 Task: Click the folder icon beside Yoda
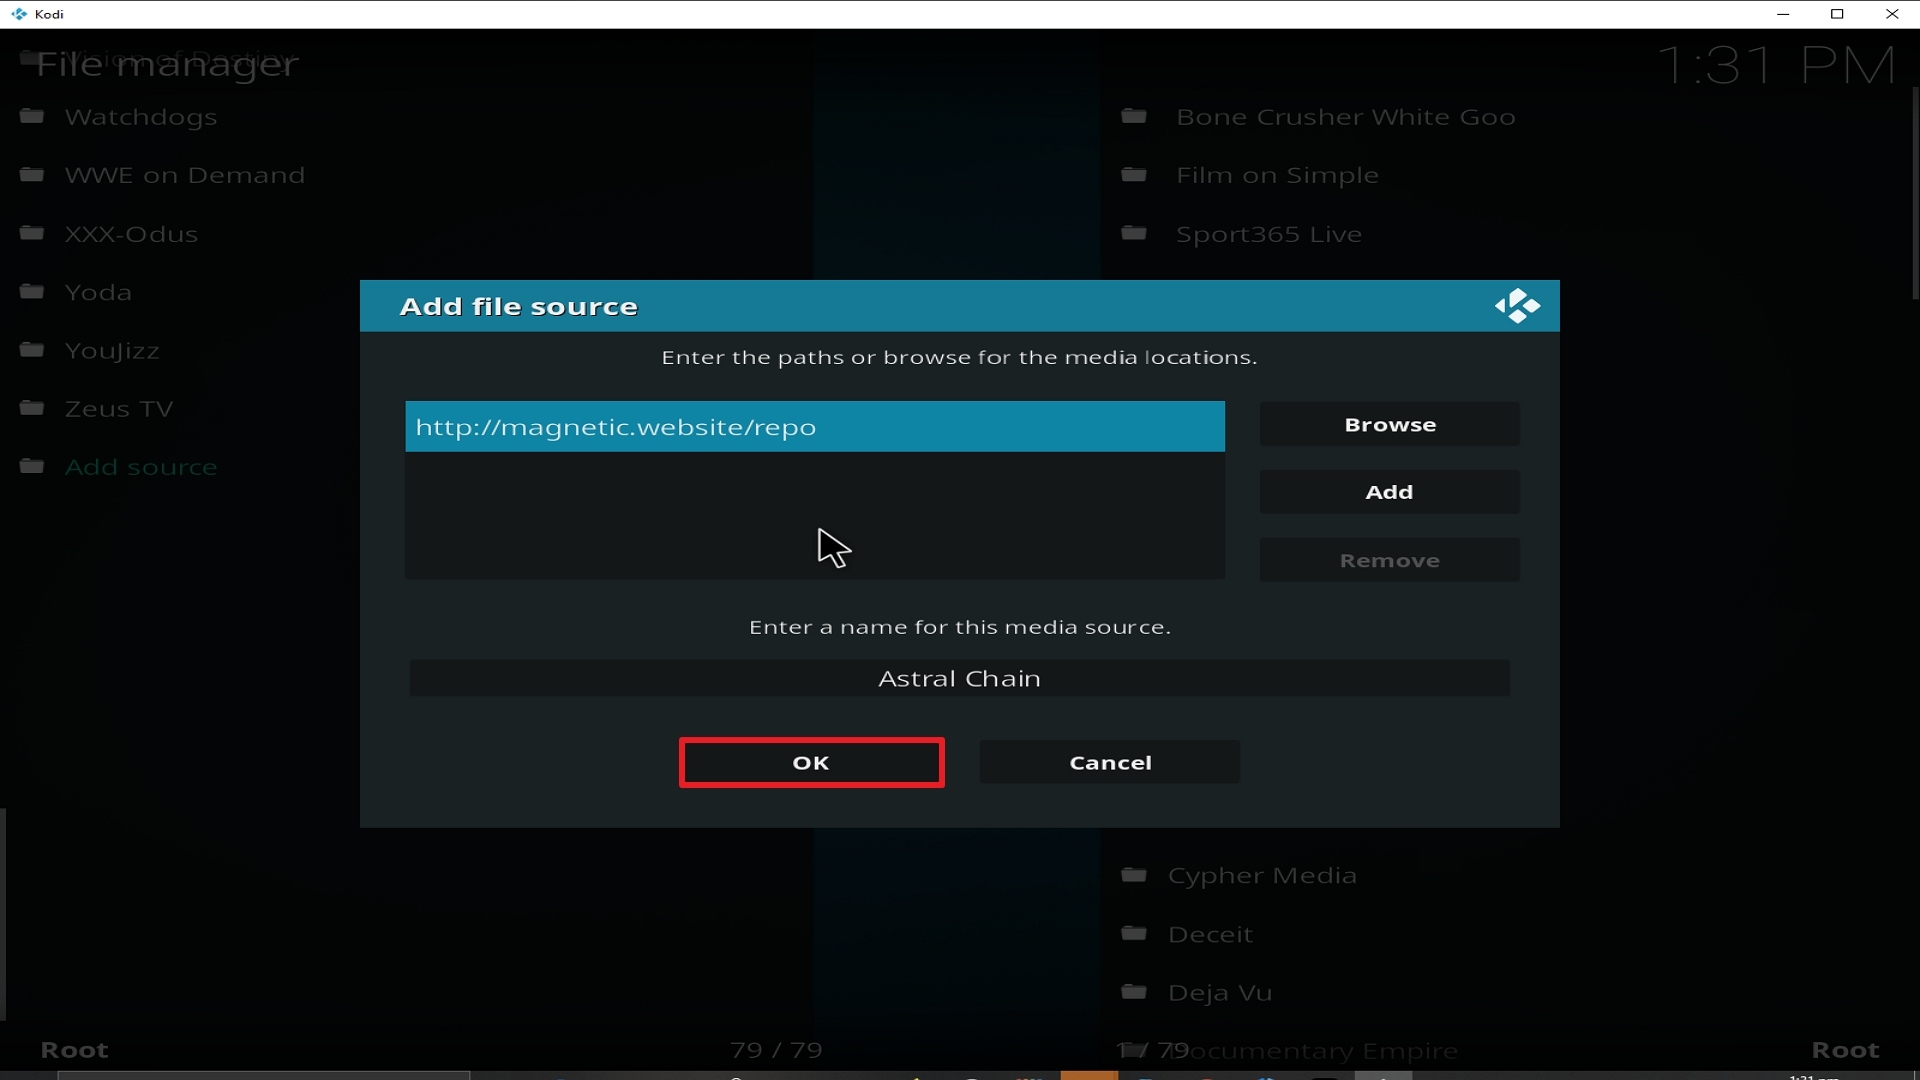point(32,291)
